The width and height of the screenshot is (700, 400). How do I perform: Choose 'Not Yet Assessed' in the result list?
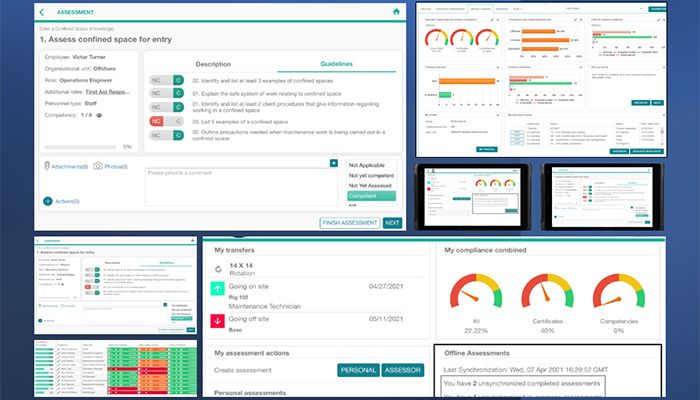370,185
